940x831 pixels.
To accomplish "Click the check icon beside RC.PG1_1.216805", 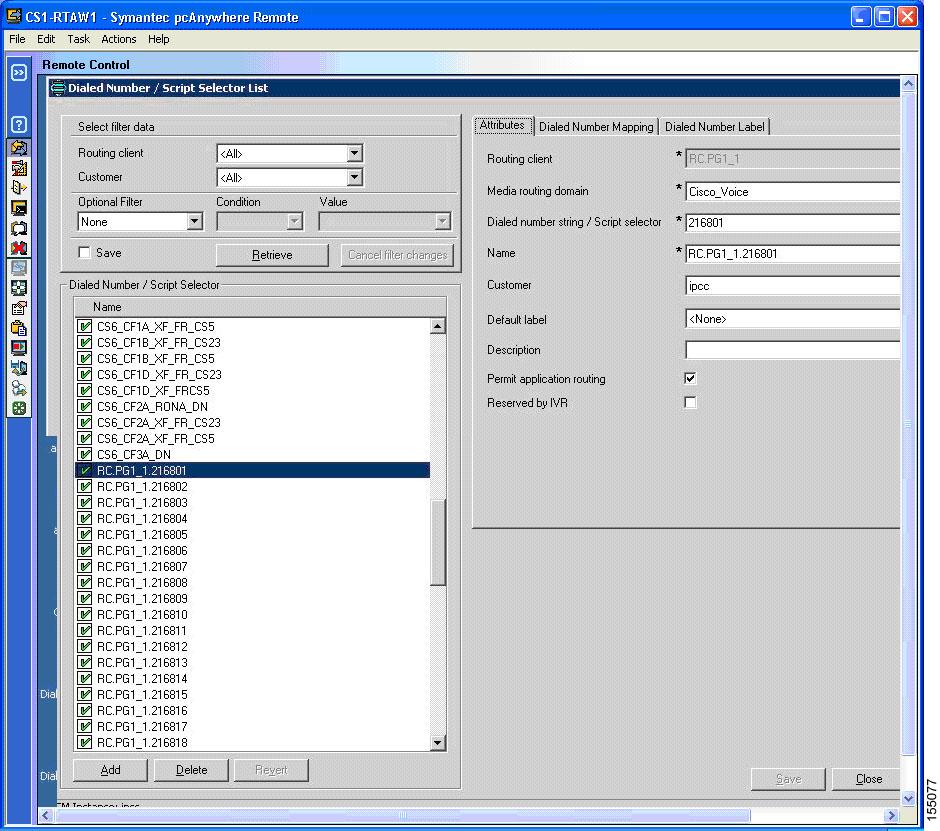I will tap(85, 535).
